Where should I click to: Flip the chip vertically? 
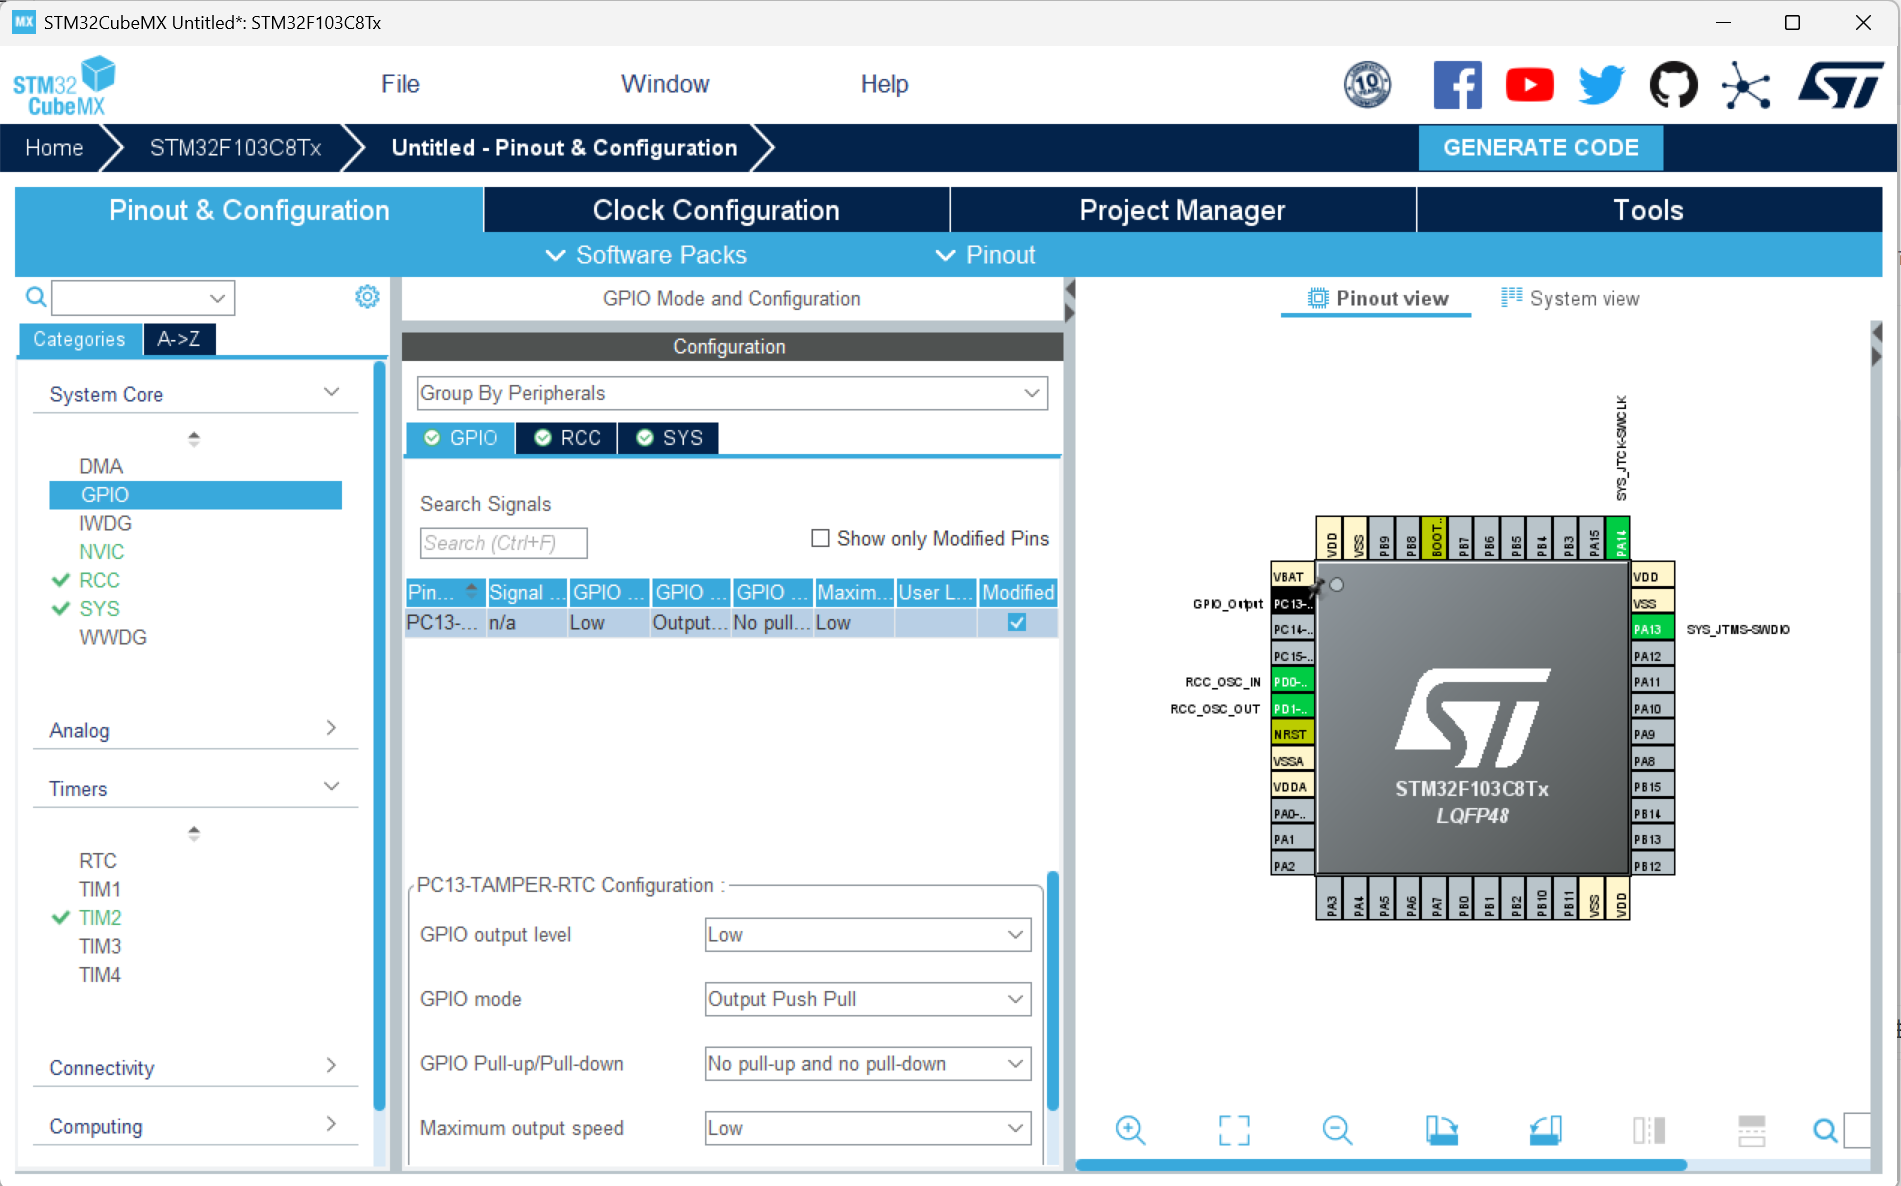point(1752,1130)
